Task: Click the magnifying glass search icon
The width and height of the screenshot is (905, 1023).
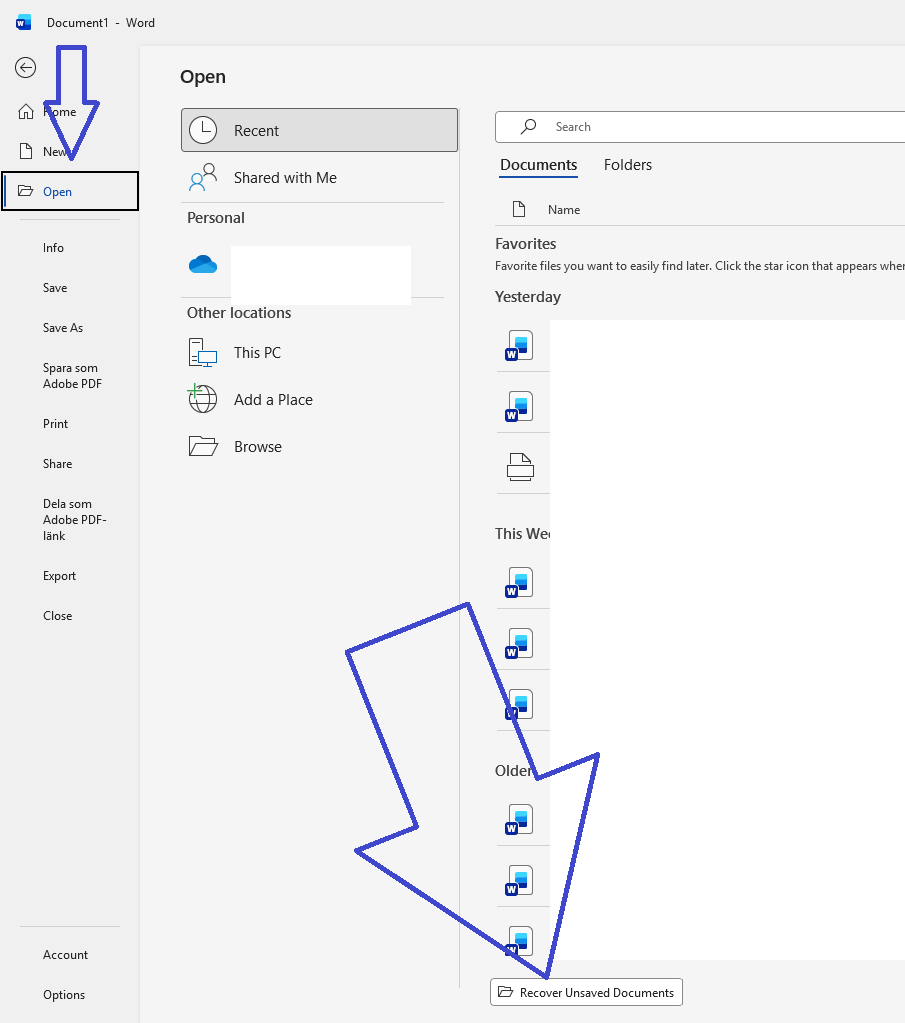Action: coord(529,127)
